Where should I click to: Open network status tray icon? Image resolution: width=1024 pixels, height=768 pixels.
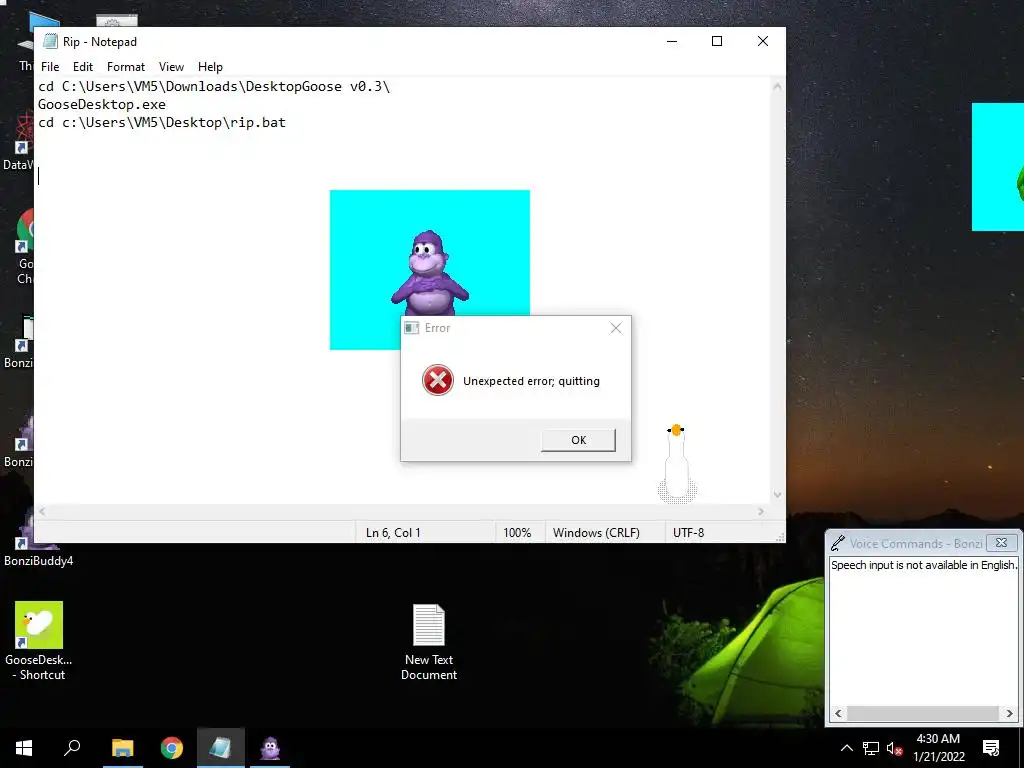tap(871, 748)
